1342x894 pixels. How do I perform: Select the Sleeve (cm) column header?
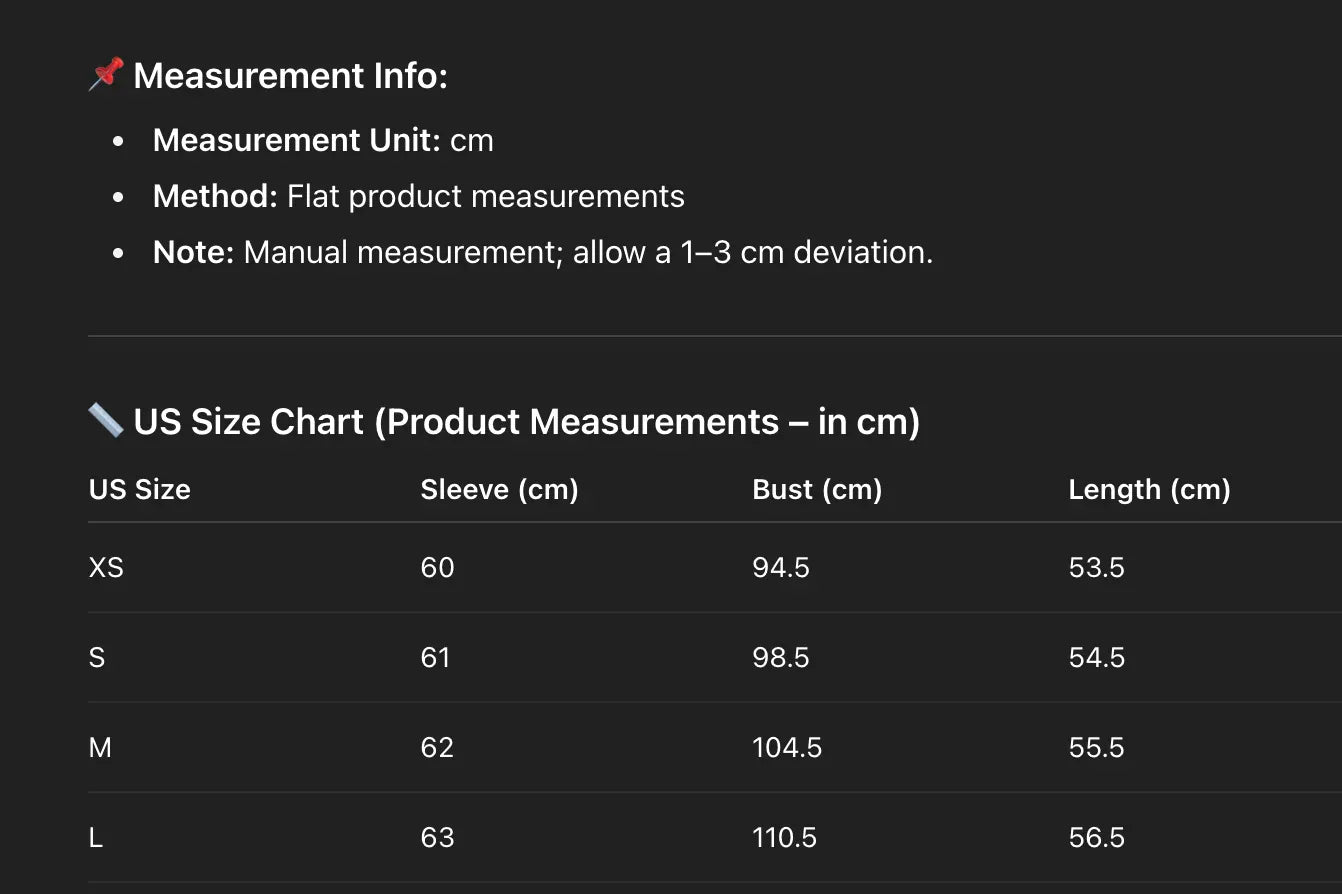coord(499,489)
